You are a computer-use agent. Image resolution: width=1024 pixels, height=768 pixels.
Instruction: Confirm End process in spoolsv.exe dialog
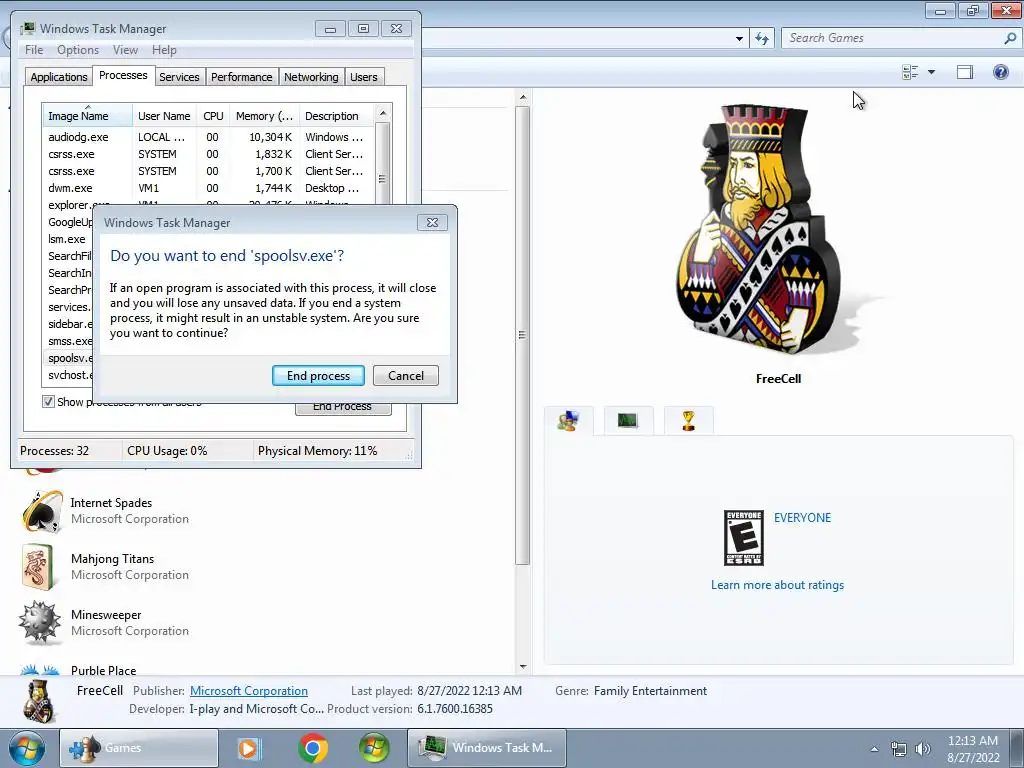click(318, 376)
